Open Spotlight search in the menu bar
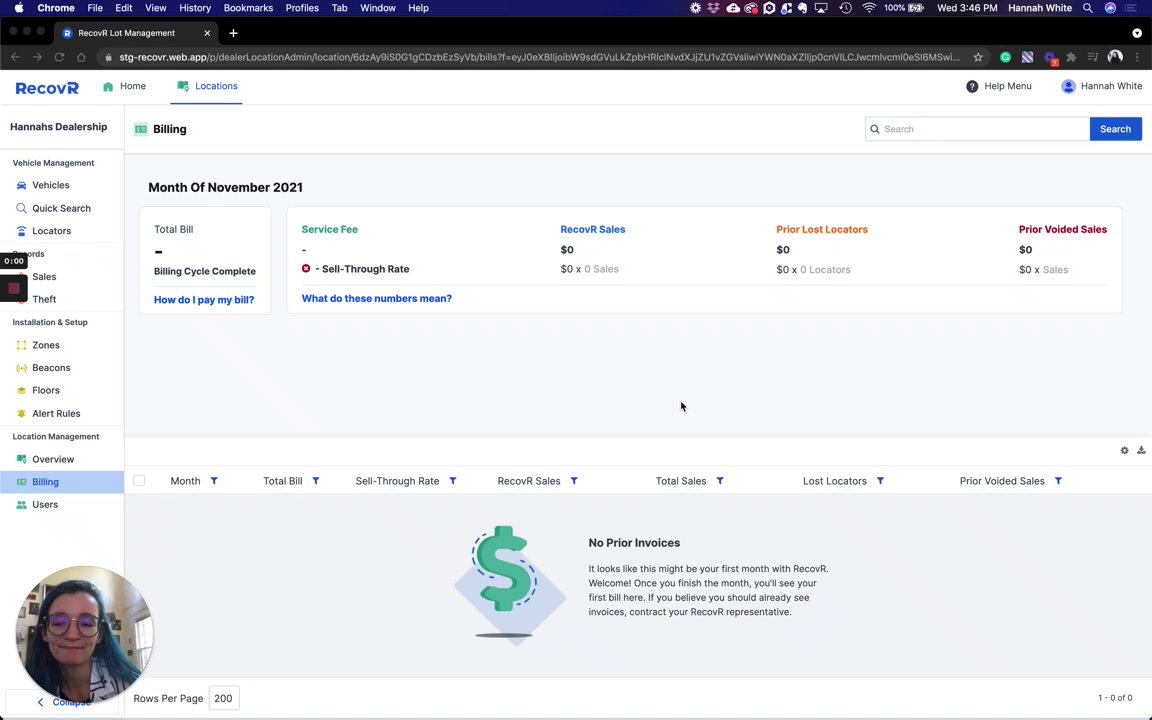This screenshot has height=720, width=1152. point(1088,8)
